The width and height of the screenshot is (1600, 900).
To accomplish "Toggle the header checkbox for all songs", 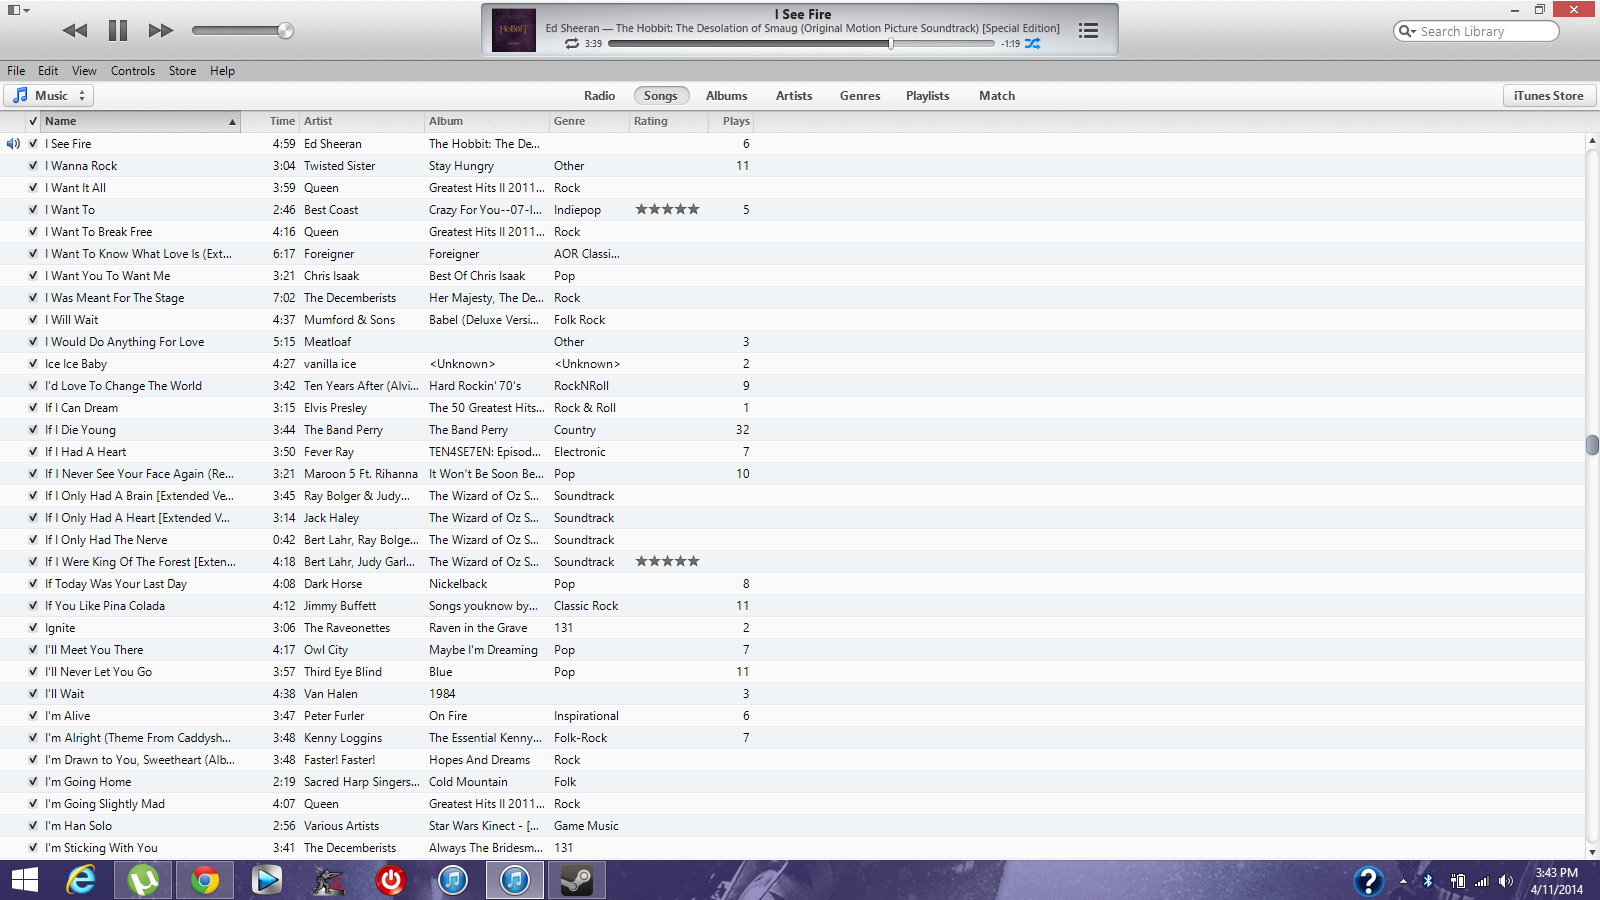I will point(33,121).
